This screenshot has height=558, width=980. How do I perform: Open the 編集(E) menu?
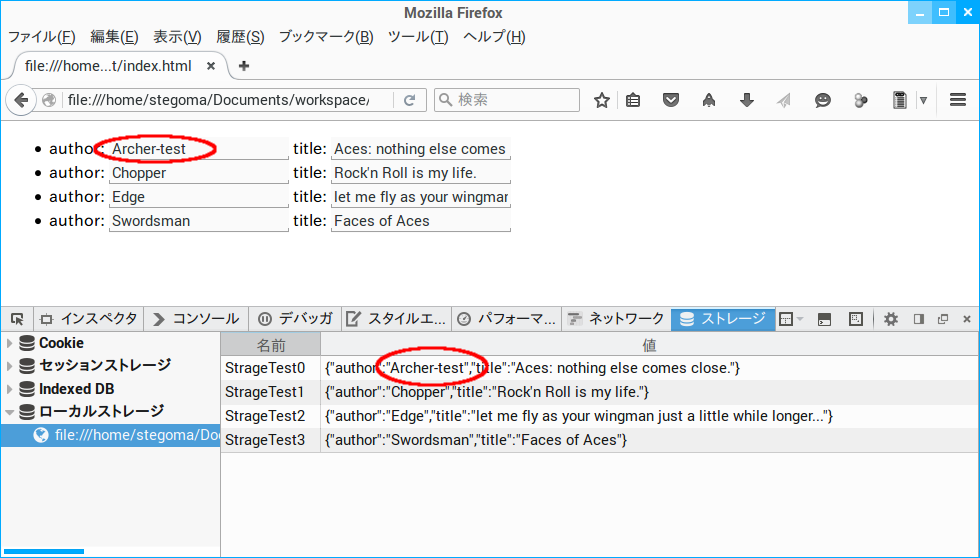(x=114, y=37)
